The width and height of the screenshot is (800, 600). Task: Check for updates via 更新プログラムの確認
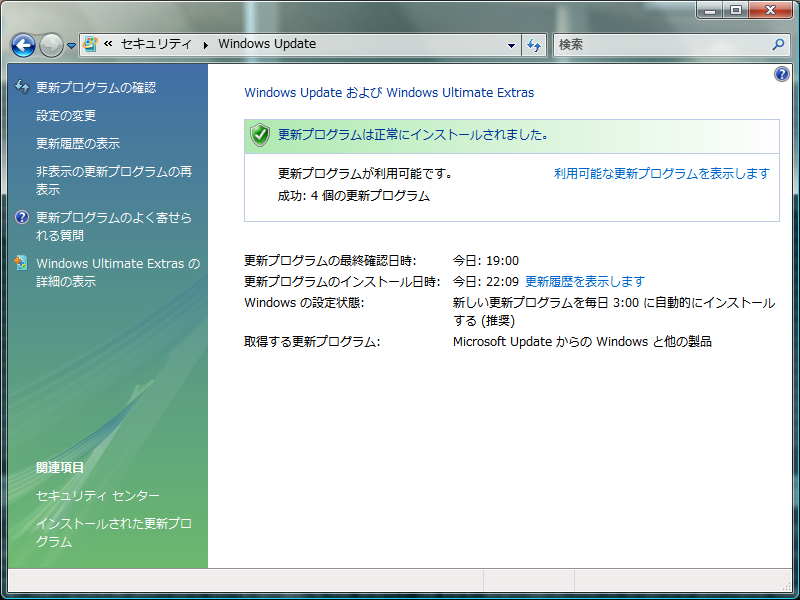point(96,88)
